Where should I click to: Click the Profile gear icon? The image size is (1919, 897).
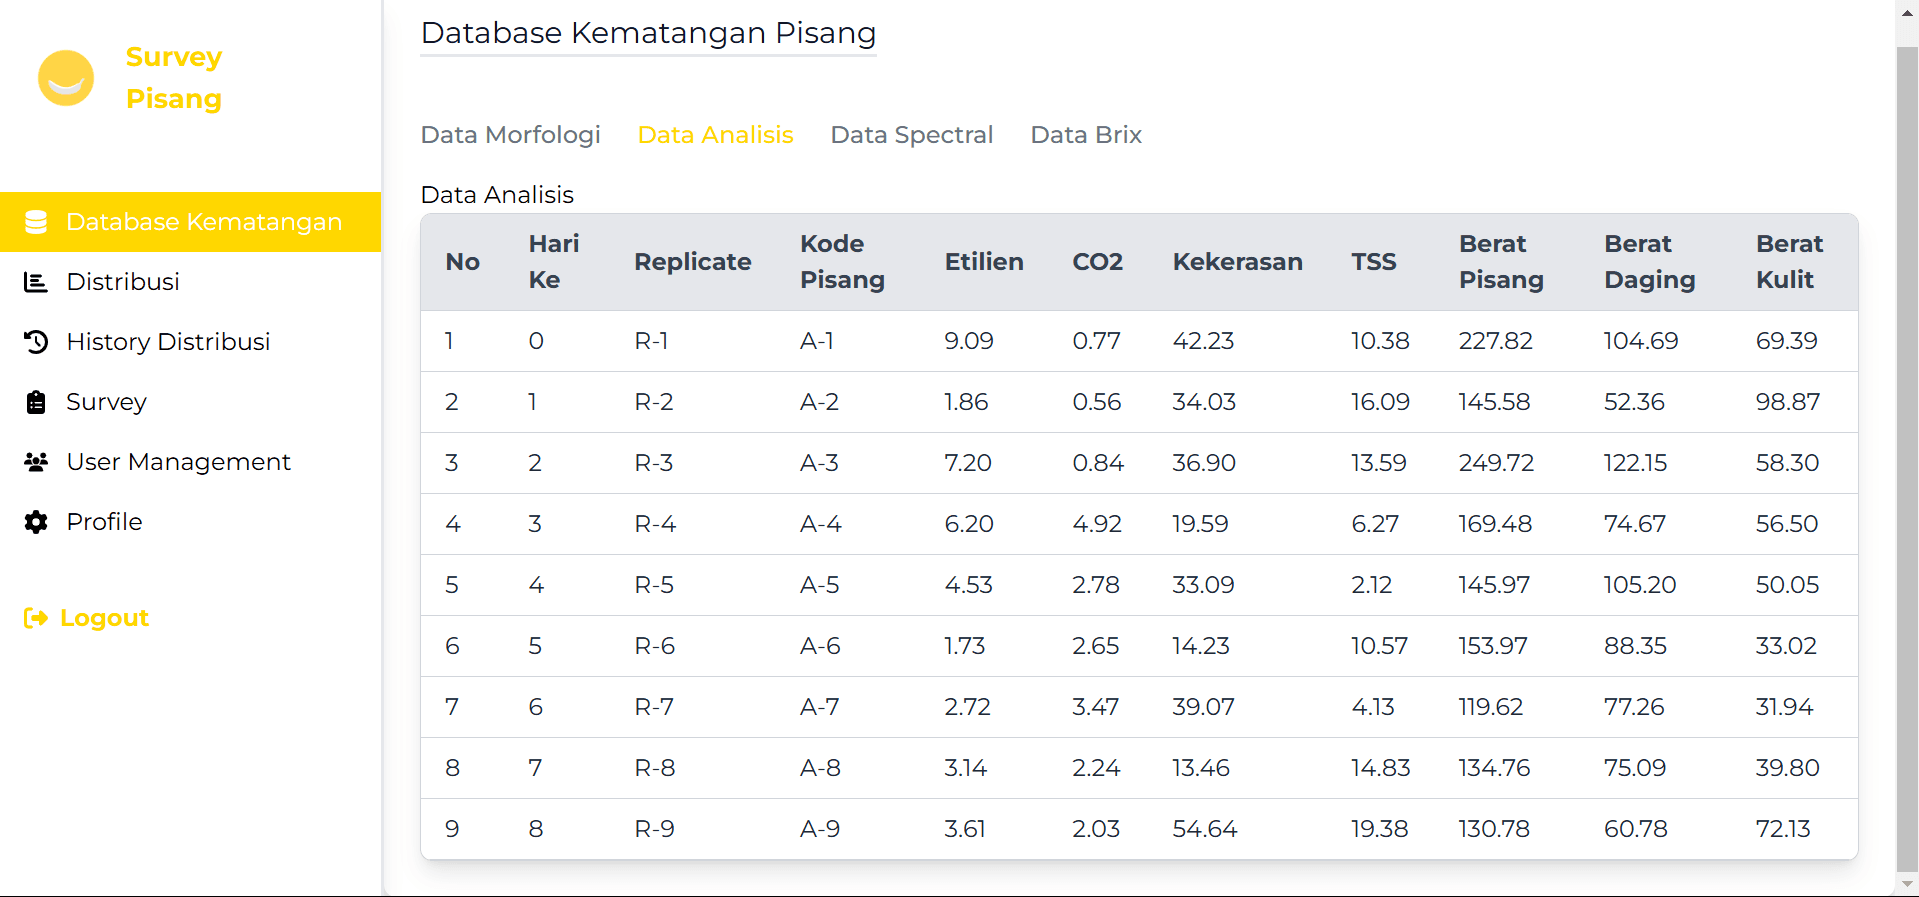coord(36,522)
